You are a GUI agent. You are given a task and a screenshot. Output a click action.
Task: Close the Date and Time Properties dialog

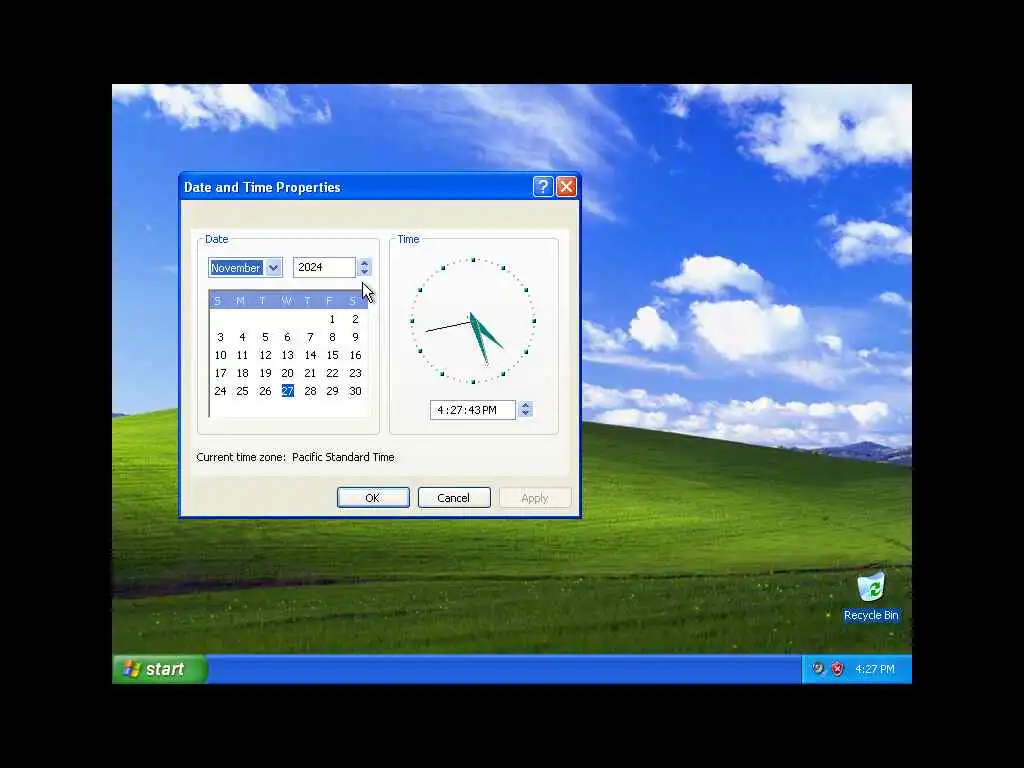566,187
